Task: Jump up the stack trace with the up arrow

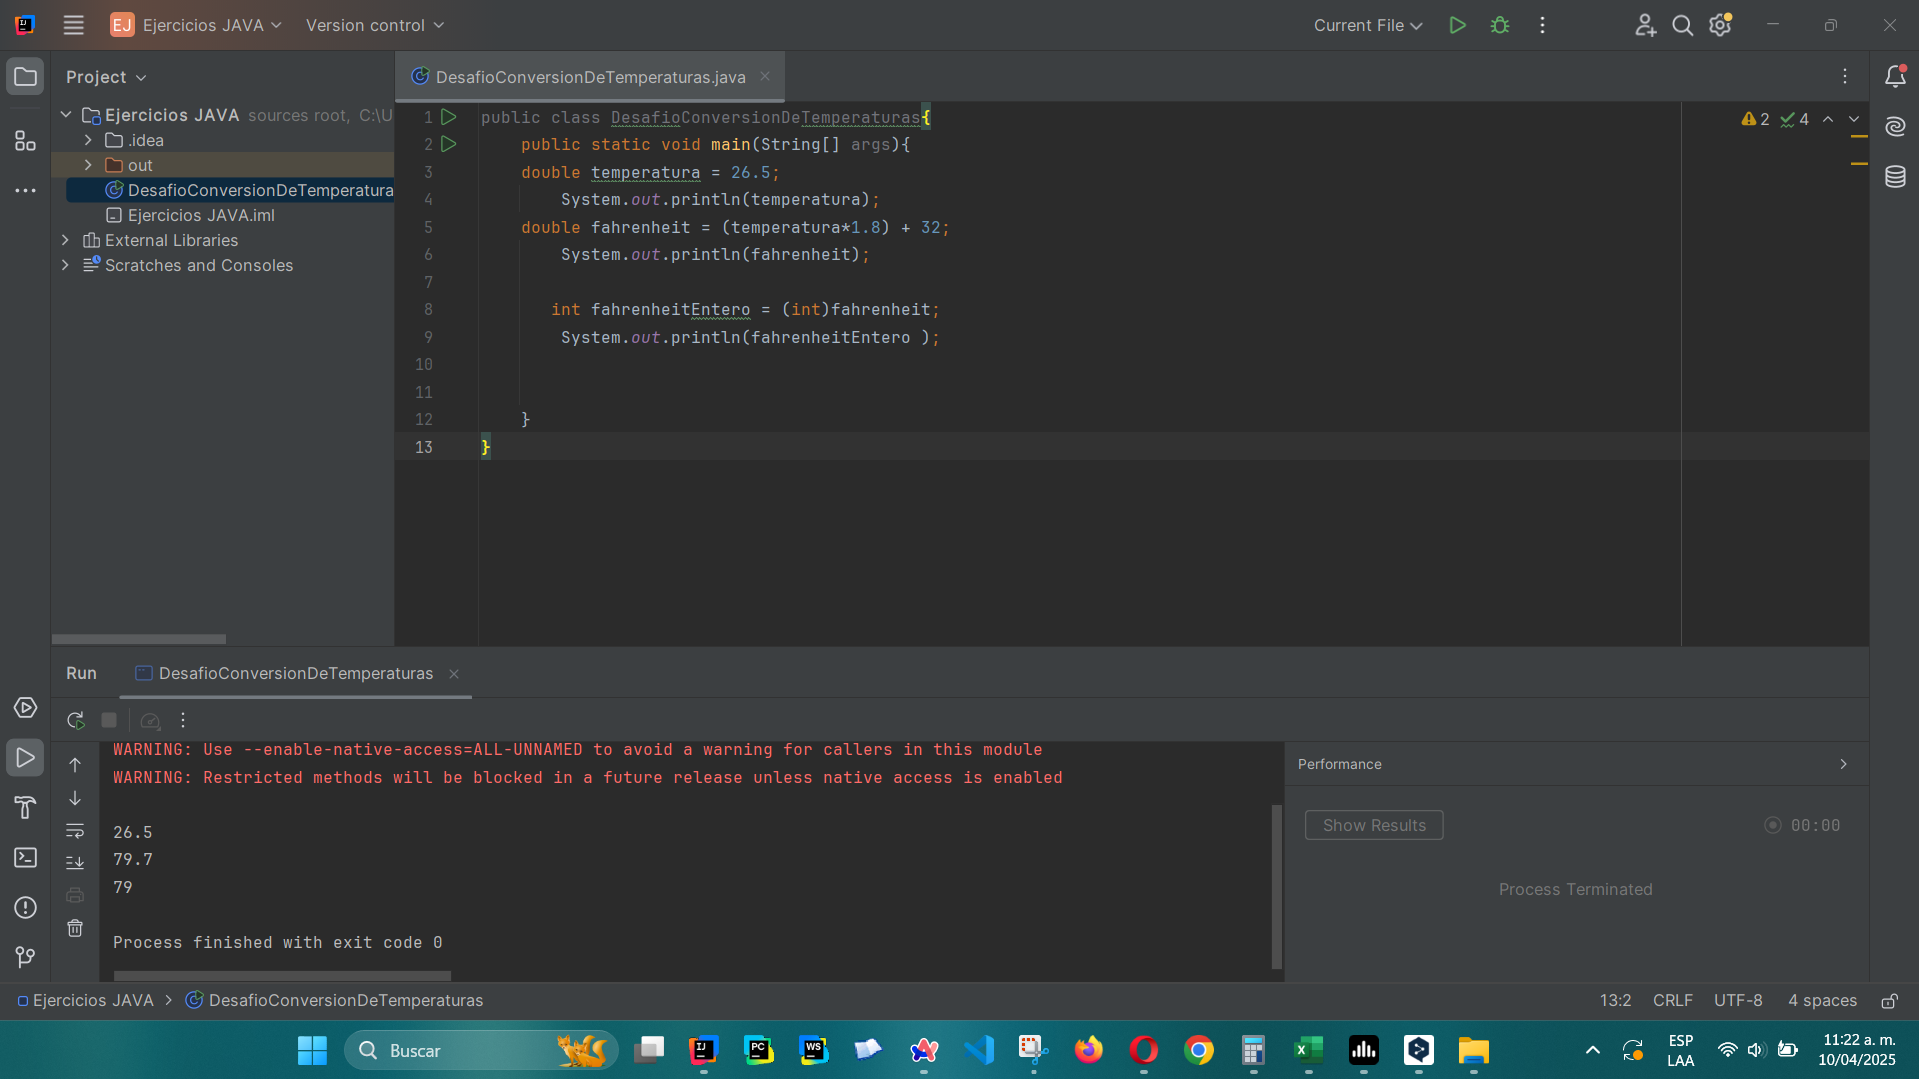Action: click(x=75, y=765)
